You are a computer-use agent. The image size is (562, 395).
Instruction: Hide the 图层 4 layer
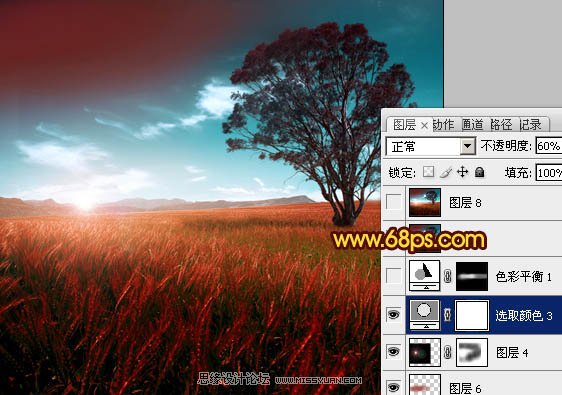coord(394,352)
